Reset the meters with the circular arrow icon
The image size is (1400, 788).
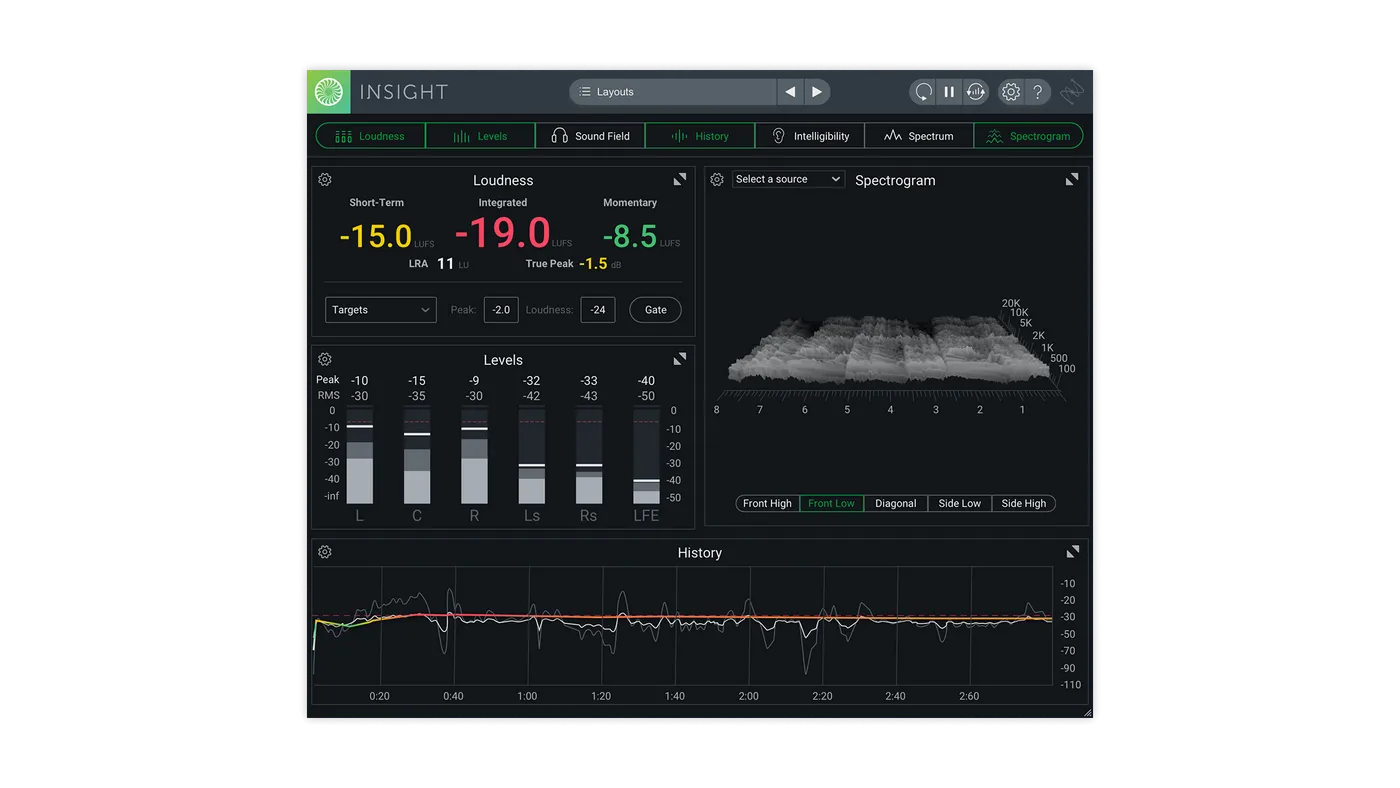[923, 92]
